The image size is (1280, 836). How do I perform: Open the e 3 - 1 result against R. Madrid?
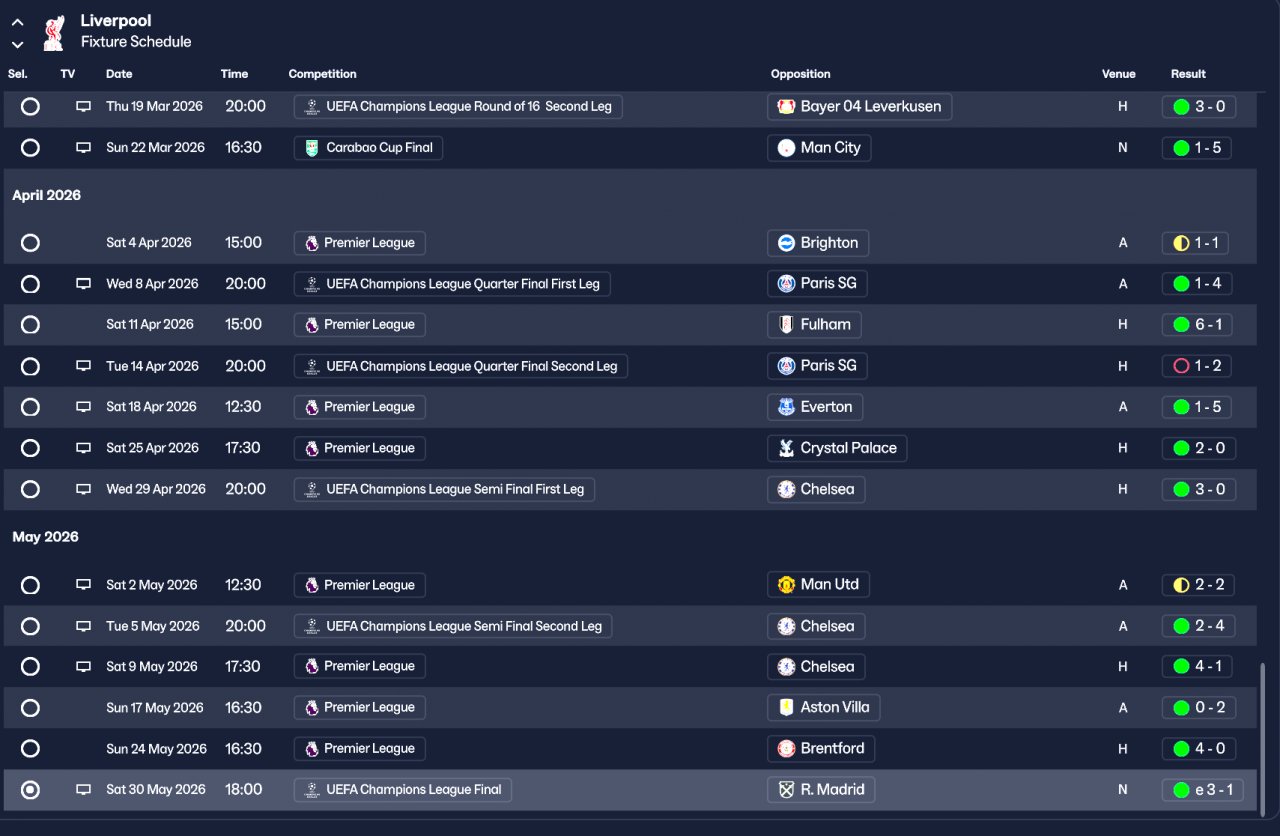pyautogui.click(x=1203, y=790)
